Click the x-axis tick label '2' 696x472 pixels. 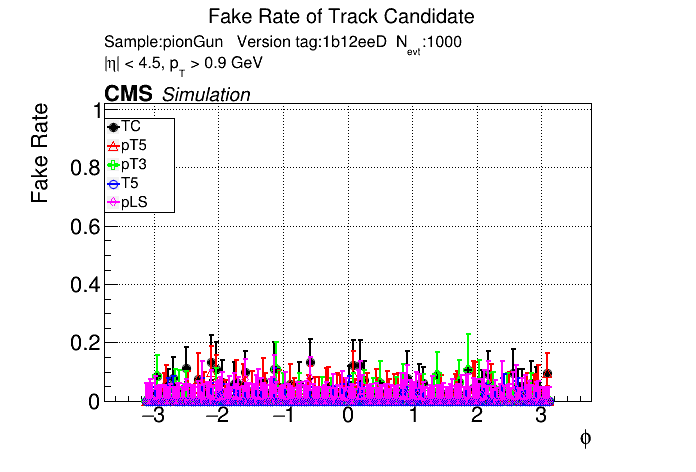477,416
